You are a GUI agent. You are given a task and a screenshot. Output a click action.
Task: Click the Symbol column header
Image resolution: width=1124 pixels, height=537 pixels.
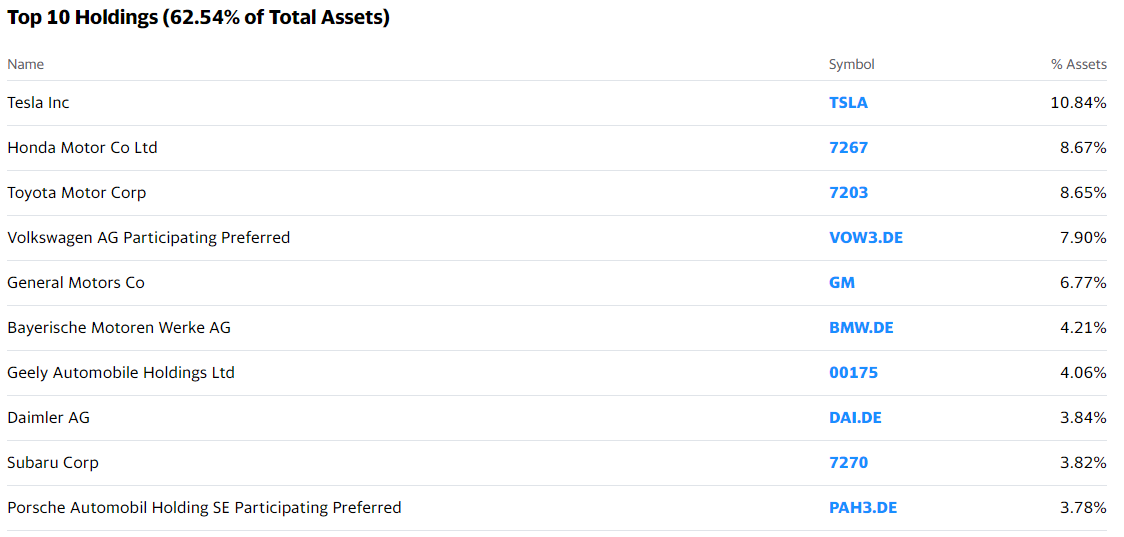coord(852,64)
